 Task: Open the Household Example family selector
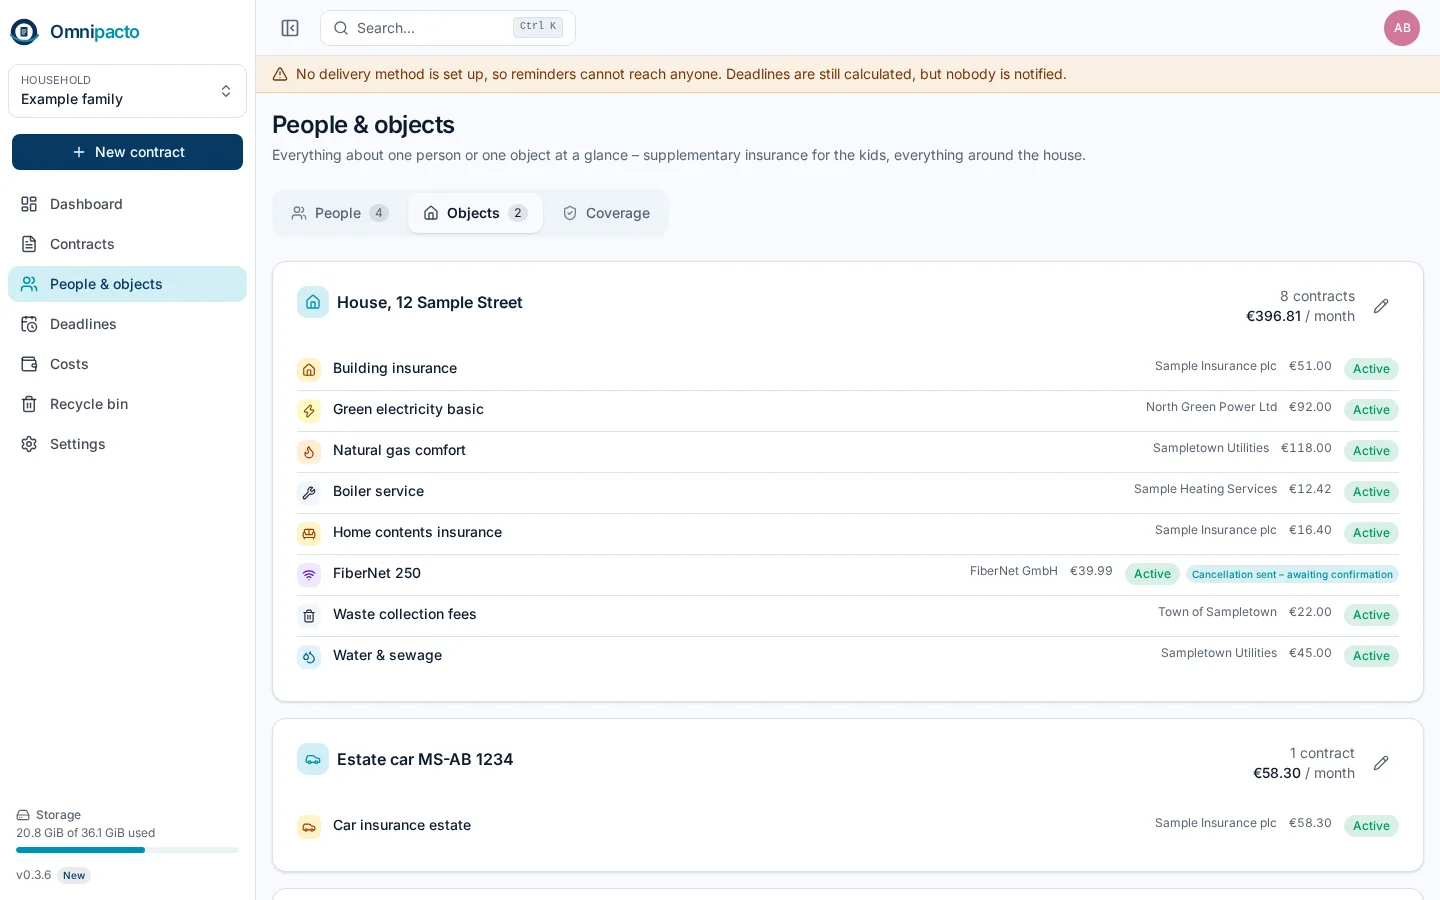pos(127,91)
